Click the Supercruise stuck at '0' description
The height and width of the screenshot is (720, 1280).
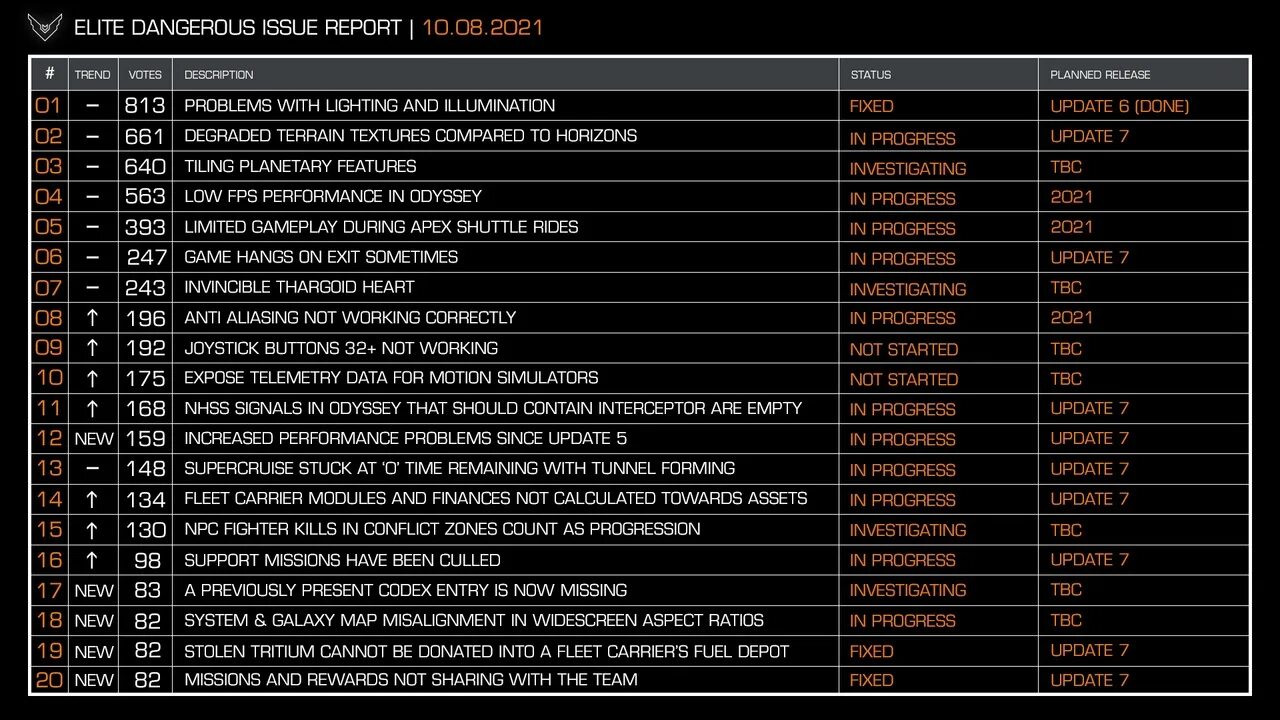click(459, 469)
